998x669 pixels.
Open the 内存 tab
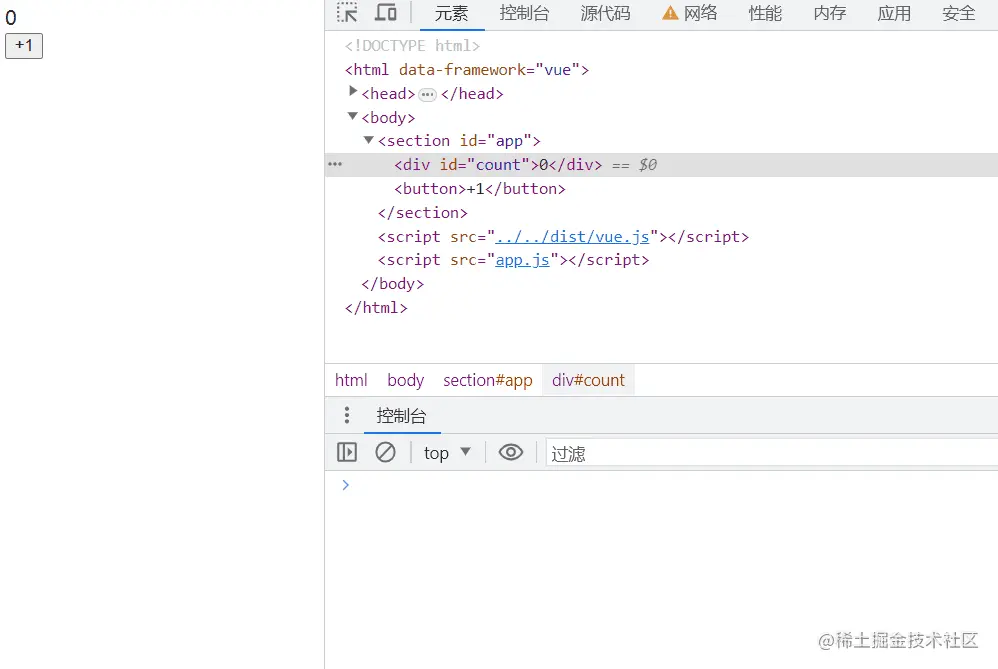[829, 13]
